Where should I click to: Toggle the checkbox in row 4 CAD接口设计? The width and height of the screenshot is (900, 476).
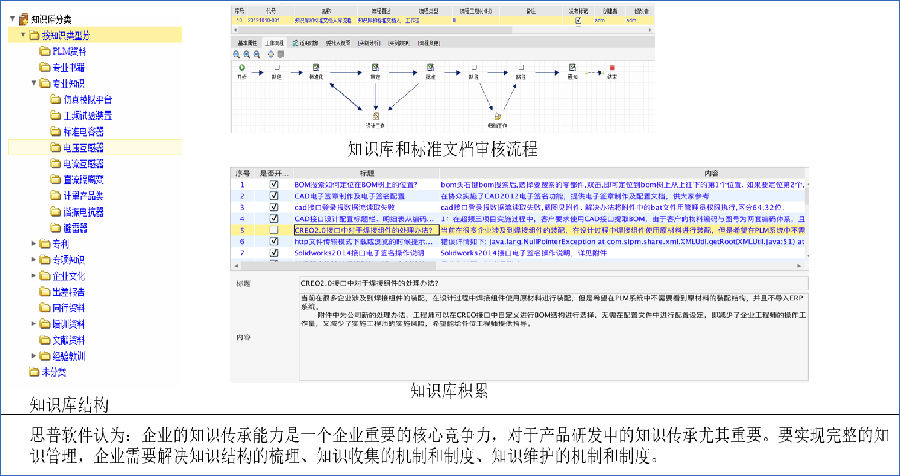click(274, 218)
